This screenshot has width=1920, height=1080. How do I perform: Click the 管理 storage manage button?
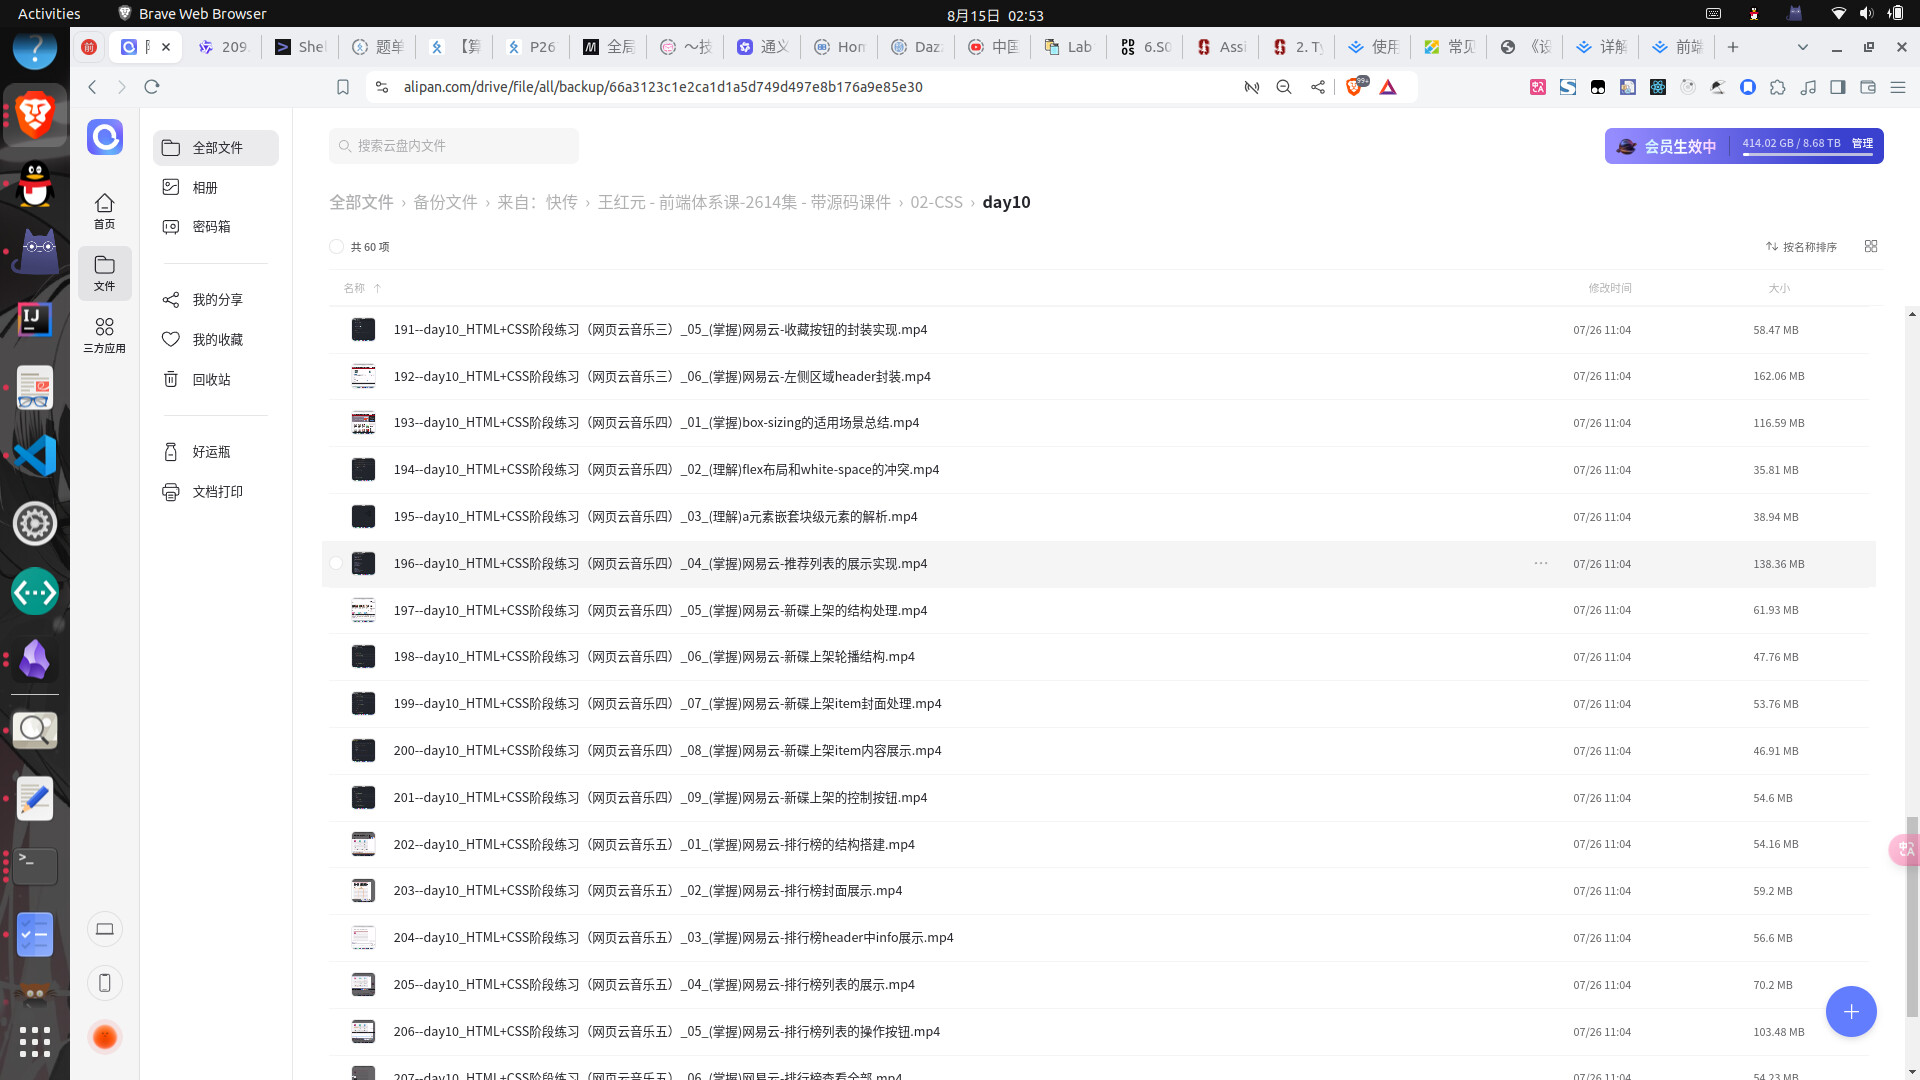pos(1862,144)
